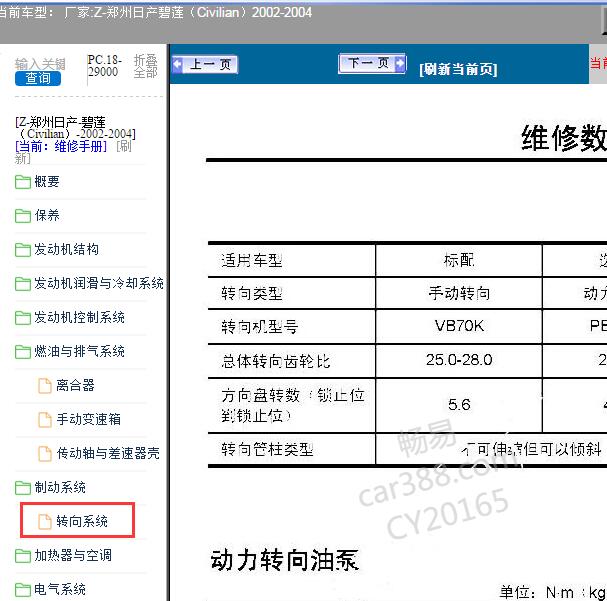This screenshot has width=607, height=601.
Task: Click the 手动转向 table cell
Action: tap(459, 293)
